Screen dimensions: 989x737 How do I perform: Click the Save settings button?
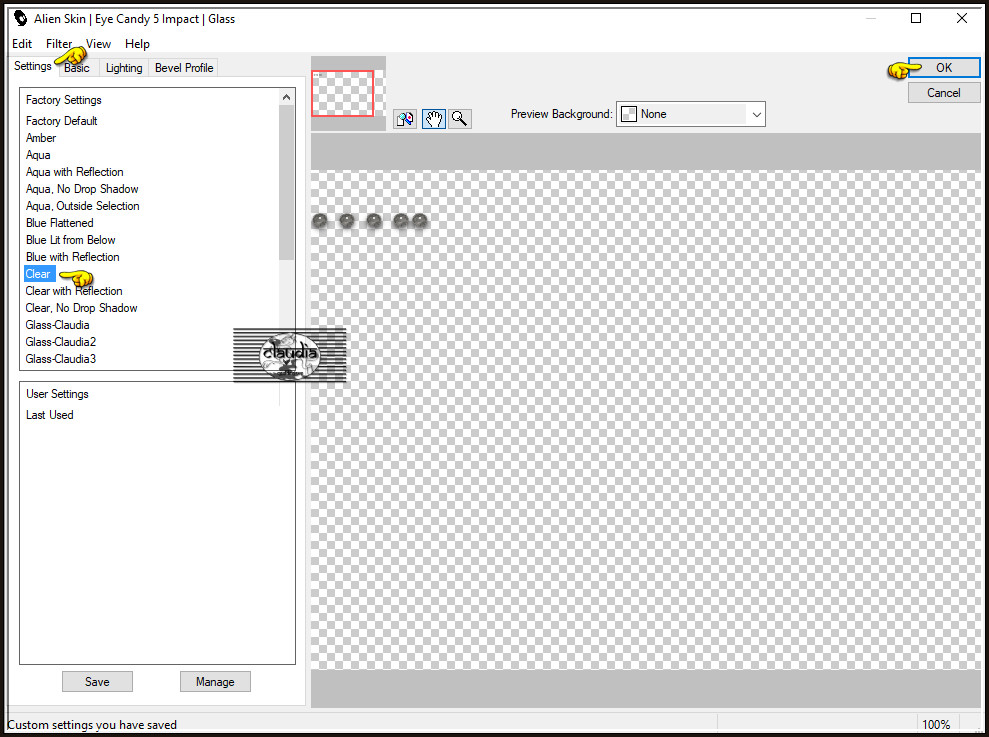[x=97, y=681]
